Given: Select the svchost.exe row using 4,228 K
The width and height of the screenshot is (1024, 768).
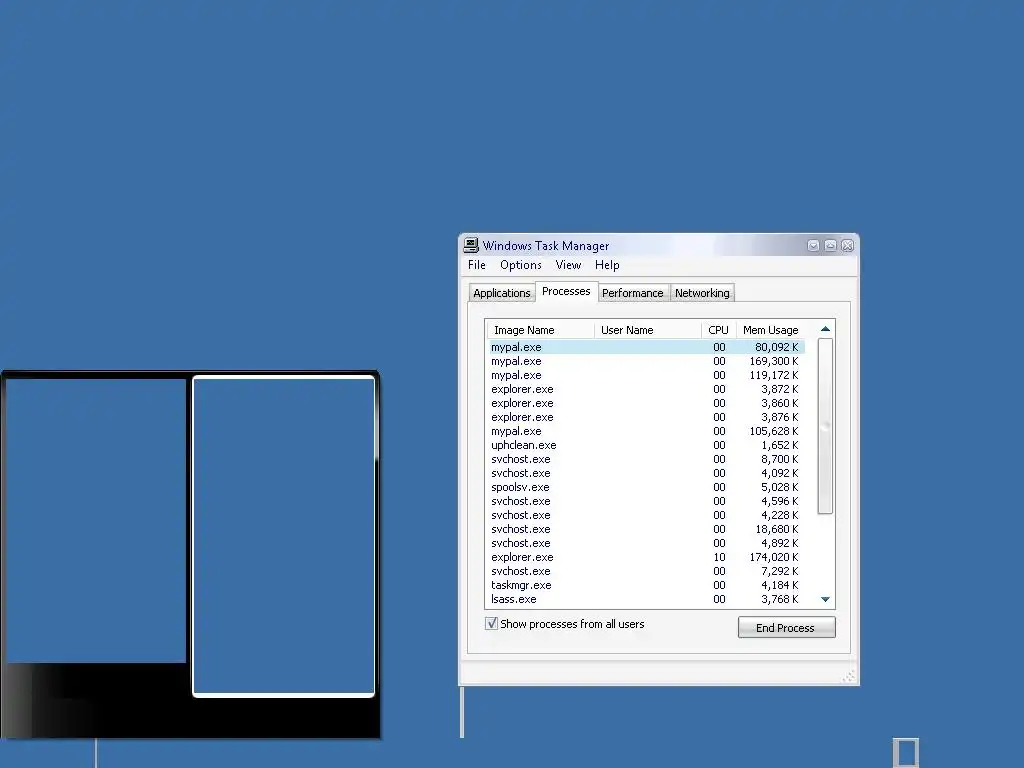Looking at the screenshot, I should (x=647, y=515).
